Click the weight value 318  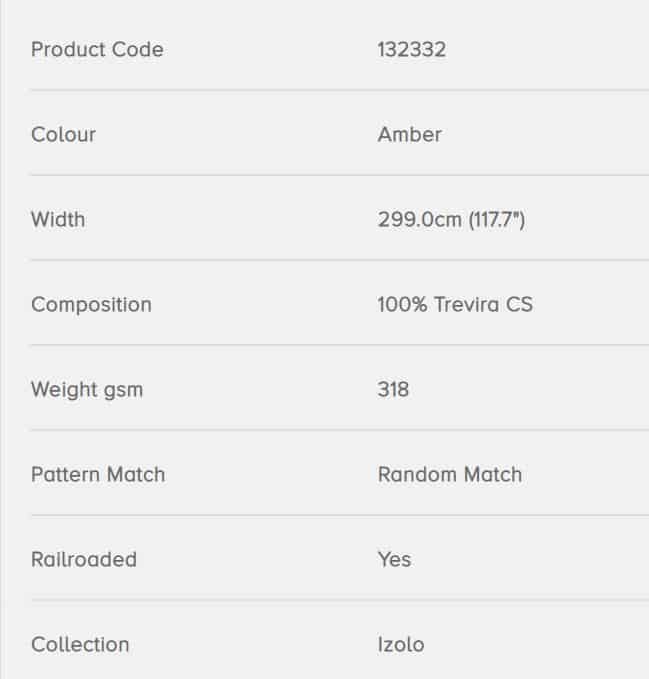[393, 389]
